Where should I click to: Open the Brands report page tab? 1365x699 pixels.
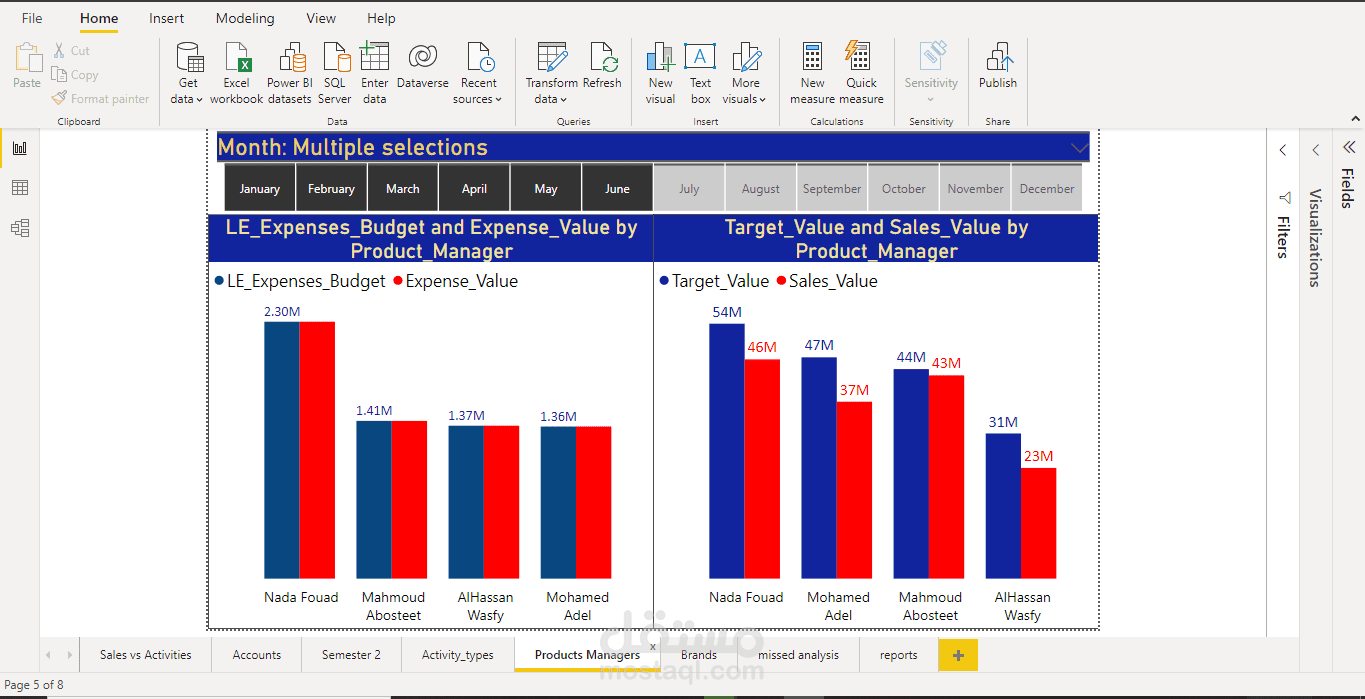(x=698, y=655)
